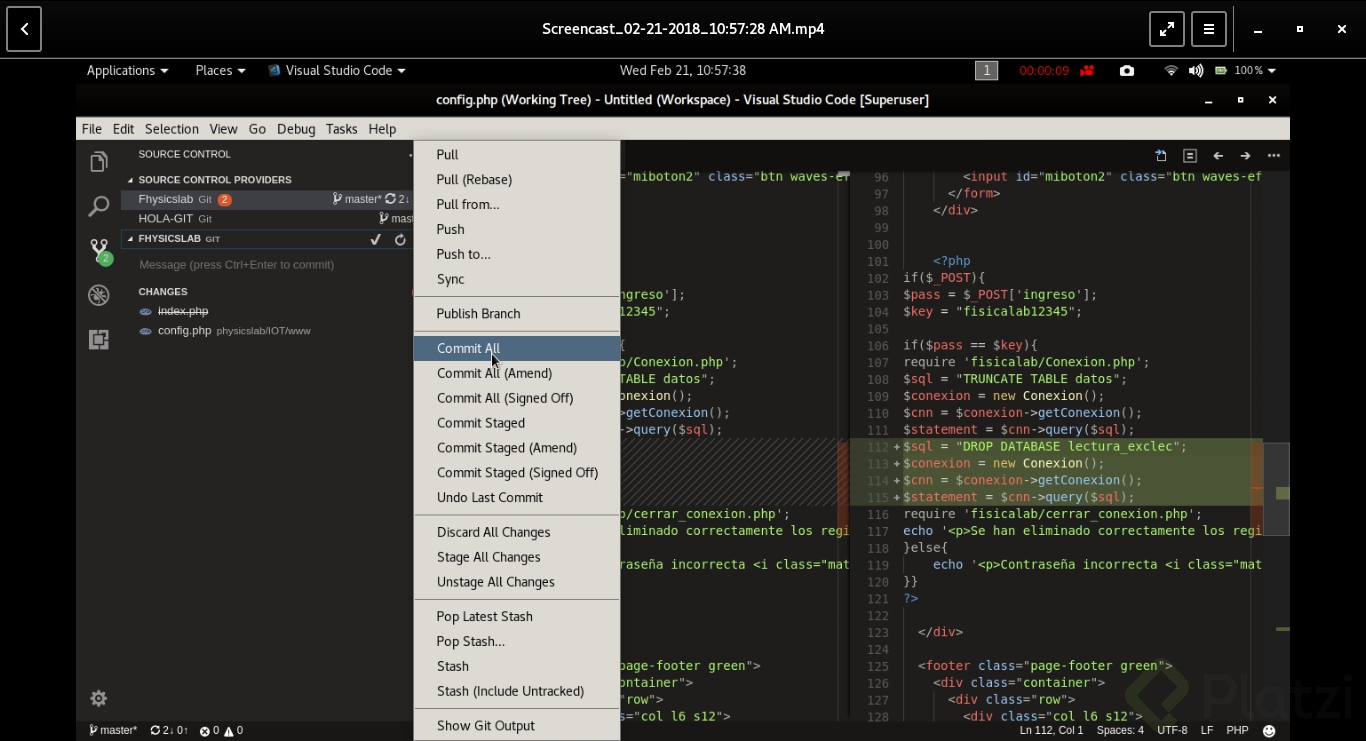Open config.php in Changes list
The height and width of the screenshot is (741, 1366).
point(267,330)
